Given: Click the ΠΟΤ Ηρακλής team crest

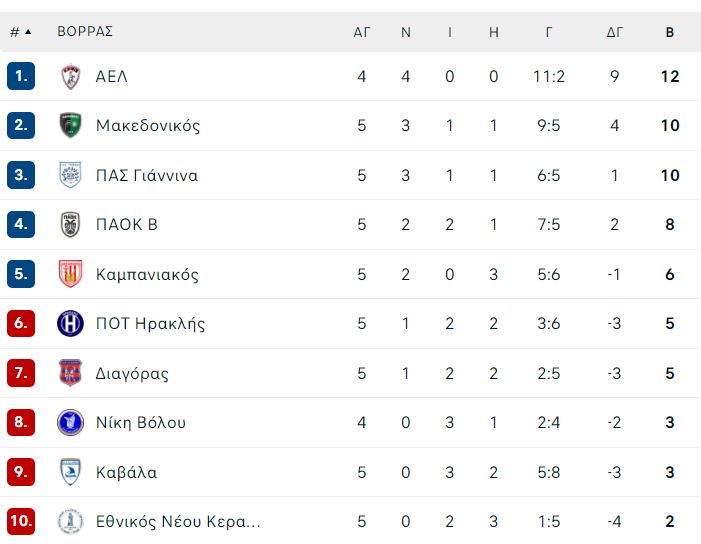Looking at the screenshot, I should click(71, 323).
